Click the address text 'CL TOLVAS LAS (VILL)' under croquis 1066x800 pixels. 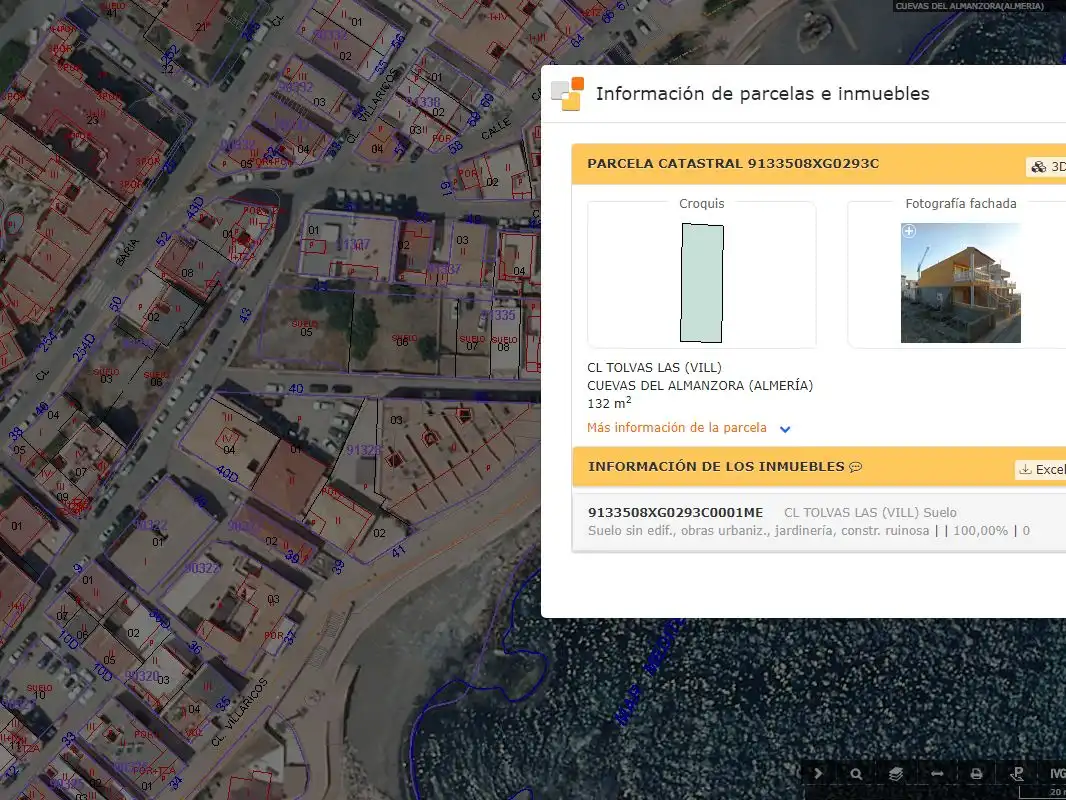click(x=654, y=368)
